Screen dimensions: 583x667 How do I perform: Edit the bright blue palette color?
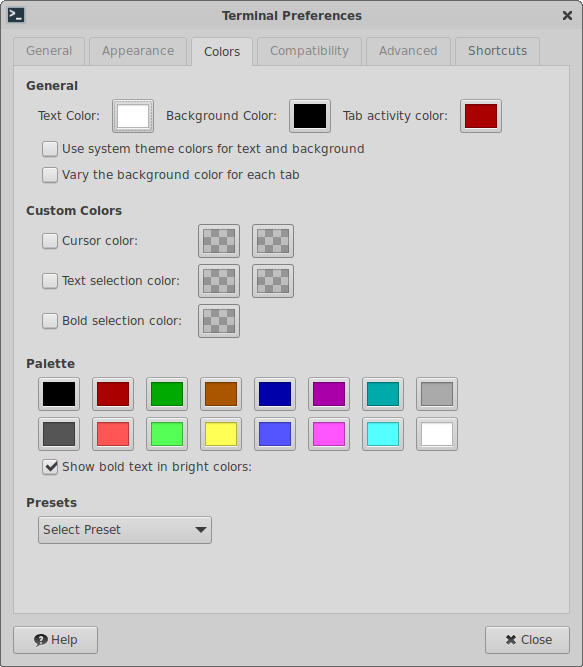(275, 434)
